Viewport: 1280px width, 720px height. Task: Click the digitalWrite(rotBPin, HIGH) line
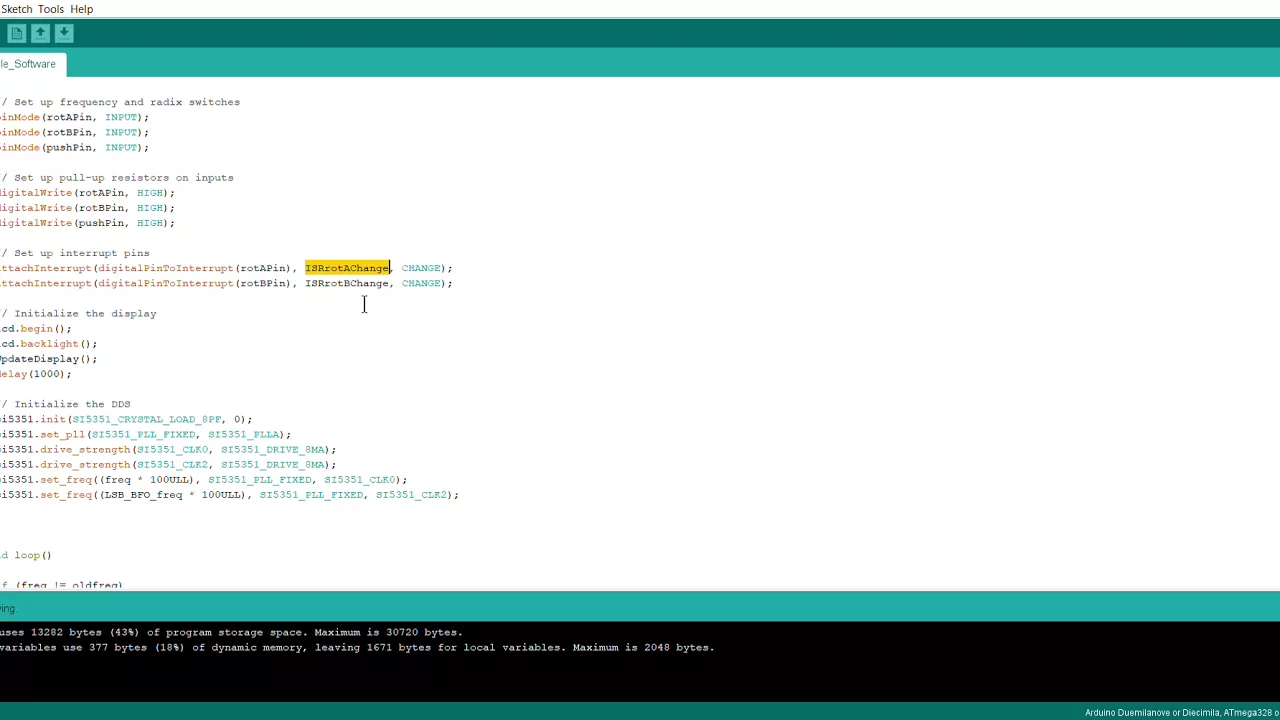tap(88, 208)
